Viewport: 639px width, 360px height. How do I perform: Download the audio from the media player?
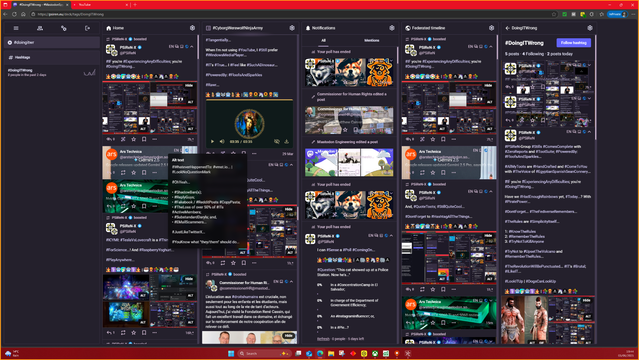pos(286,141)
